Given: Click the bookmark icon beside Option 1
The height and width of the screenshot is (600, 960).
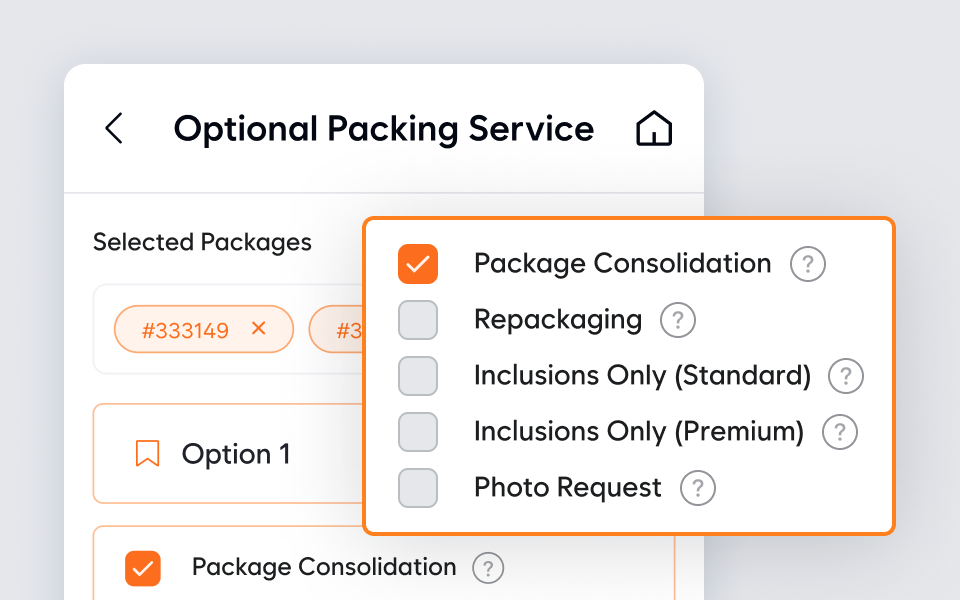Looking at the screenshot, I should point(147,455).
